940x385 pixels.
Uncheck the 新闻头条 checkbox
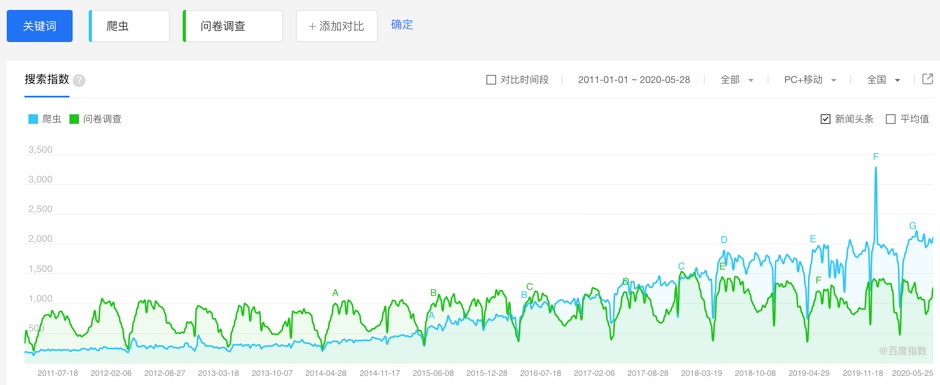825,119
